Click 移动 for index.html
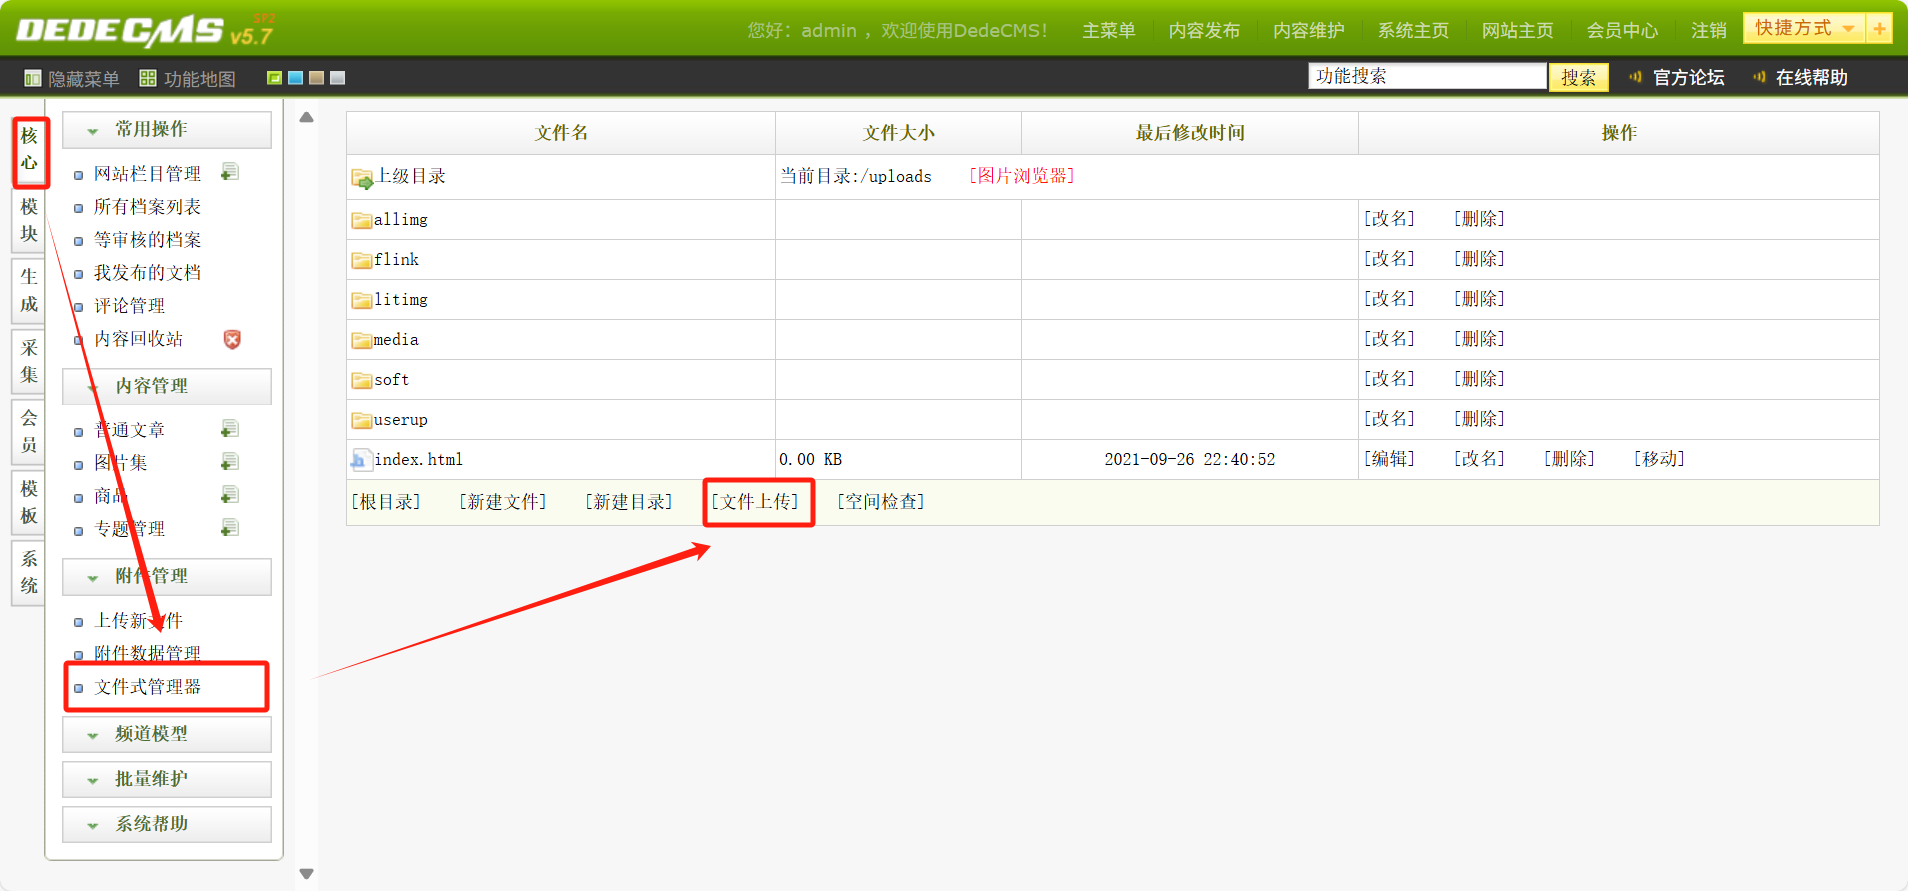This screenshot has width=1908, height=891. [x=1660, y=459]
